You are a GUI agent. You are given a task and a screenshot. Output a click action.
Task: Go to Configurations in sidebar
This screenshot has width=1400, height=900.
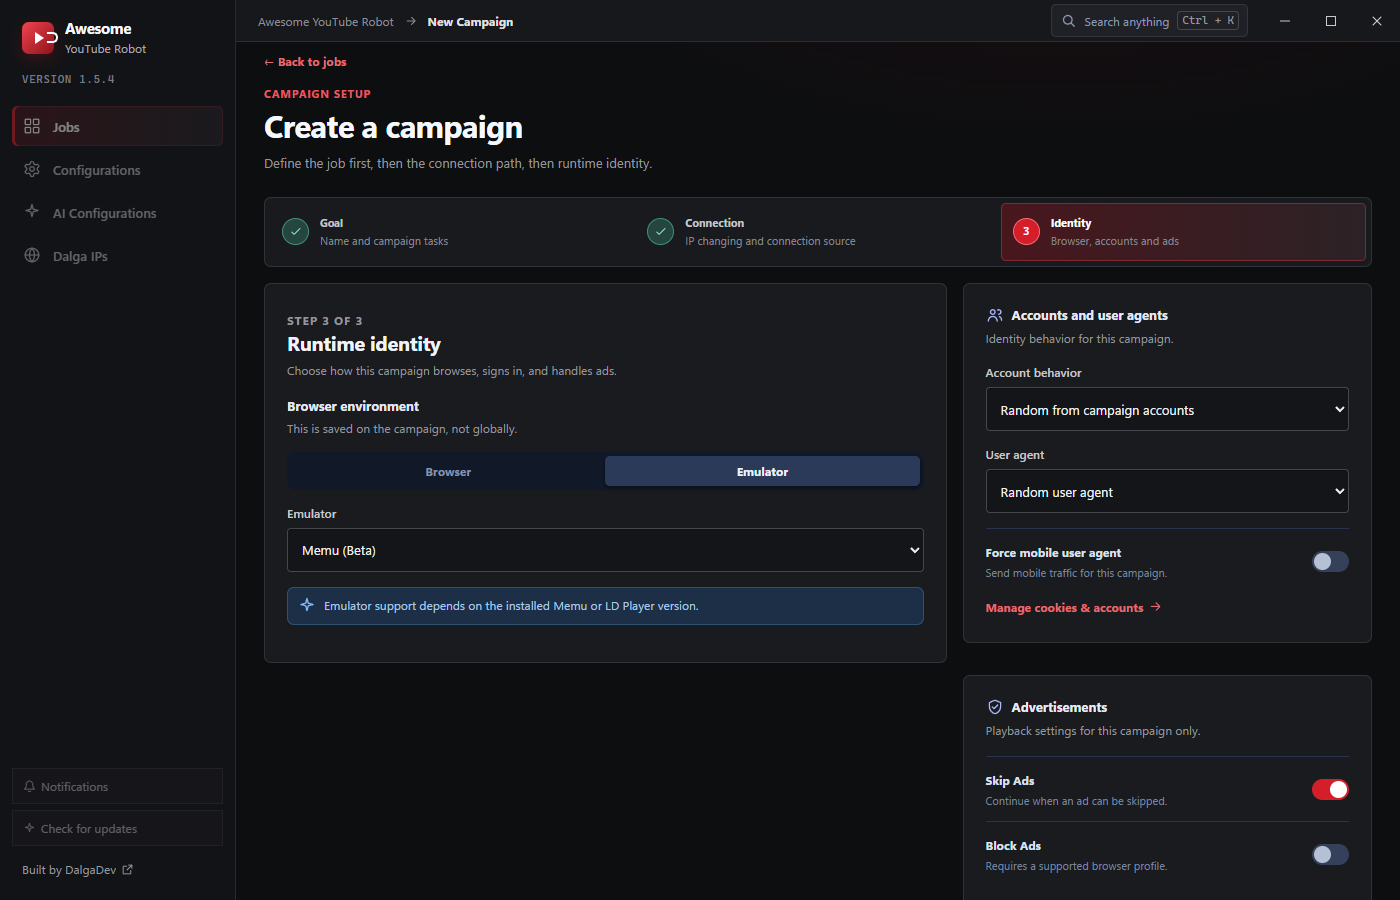pyautogui.click(x=117, y=170)
